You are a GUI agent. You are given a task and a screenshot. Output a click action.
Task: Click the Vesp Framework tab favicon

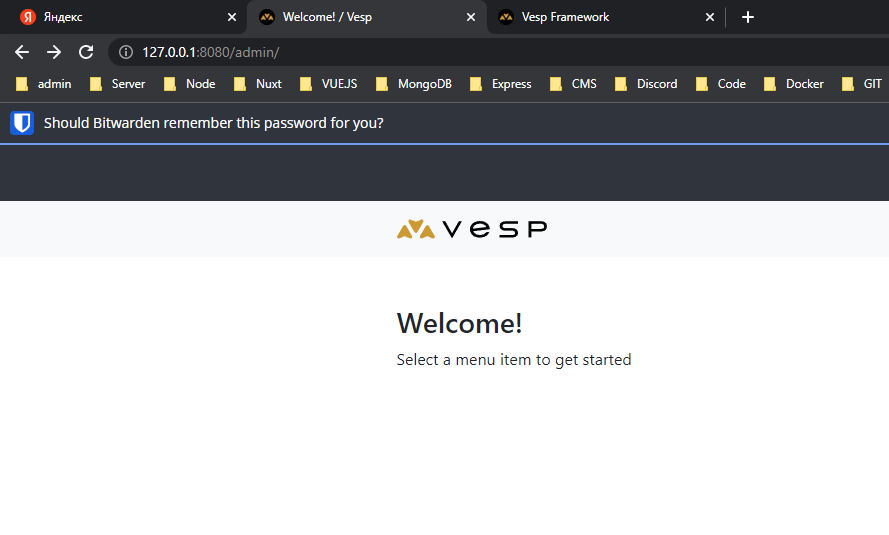tap(506, 17)
